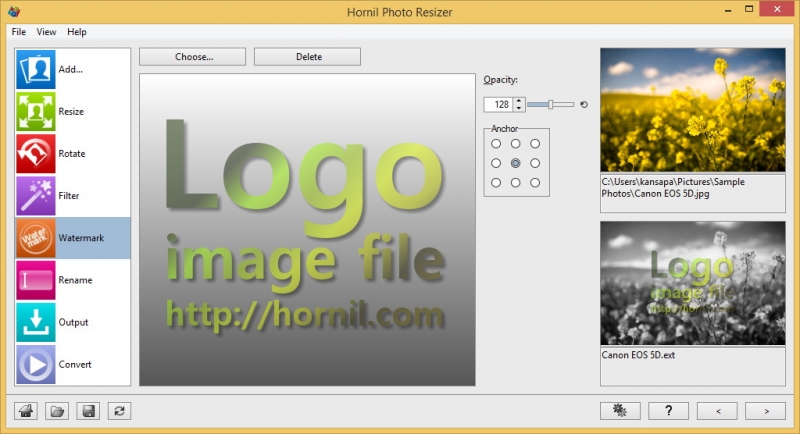Go to next step with > button
The height and width of the screenshot is (434, 800).
(765, 411)
